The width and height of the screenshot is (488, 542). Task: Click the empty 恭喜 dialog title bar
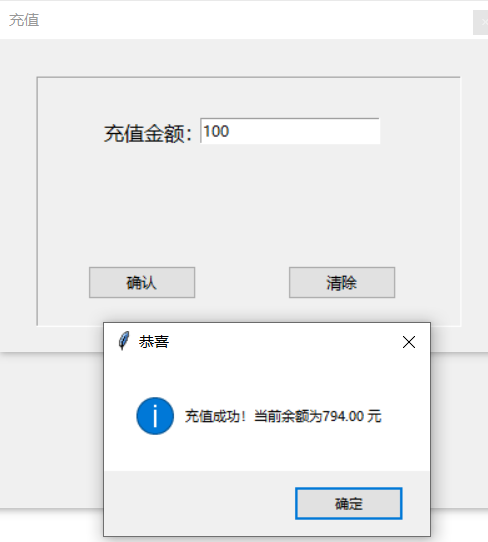tap(283, 342)
